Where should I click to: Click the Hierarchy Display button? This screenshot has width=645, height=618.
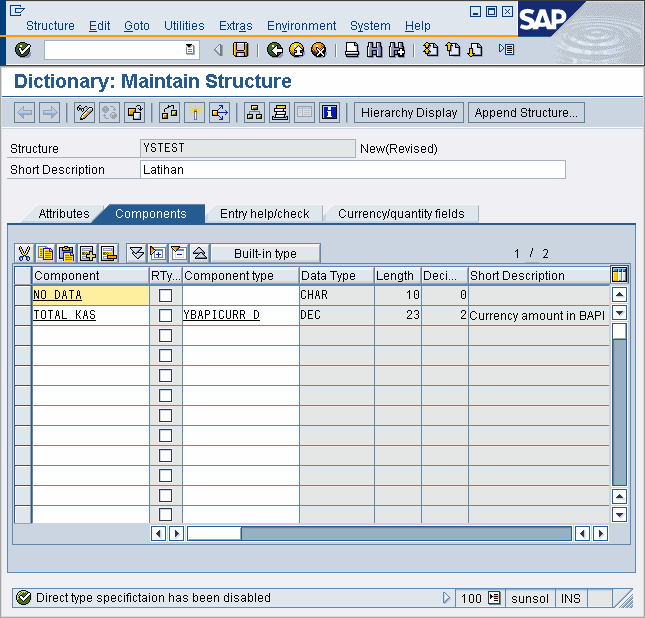click(409, 112)
